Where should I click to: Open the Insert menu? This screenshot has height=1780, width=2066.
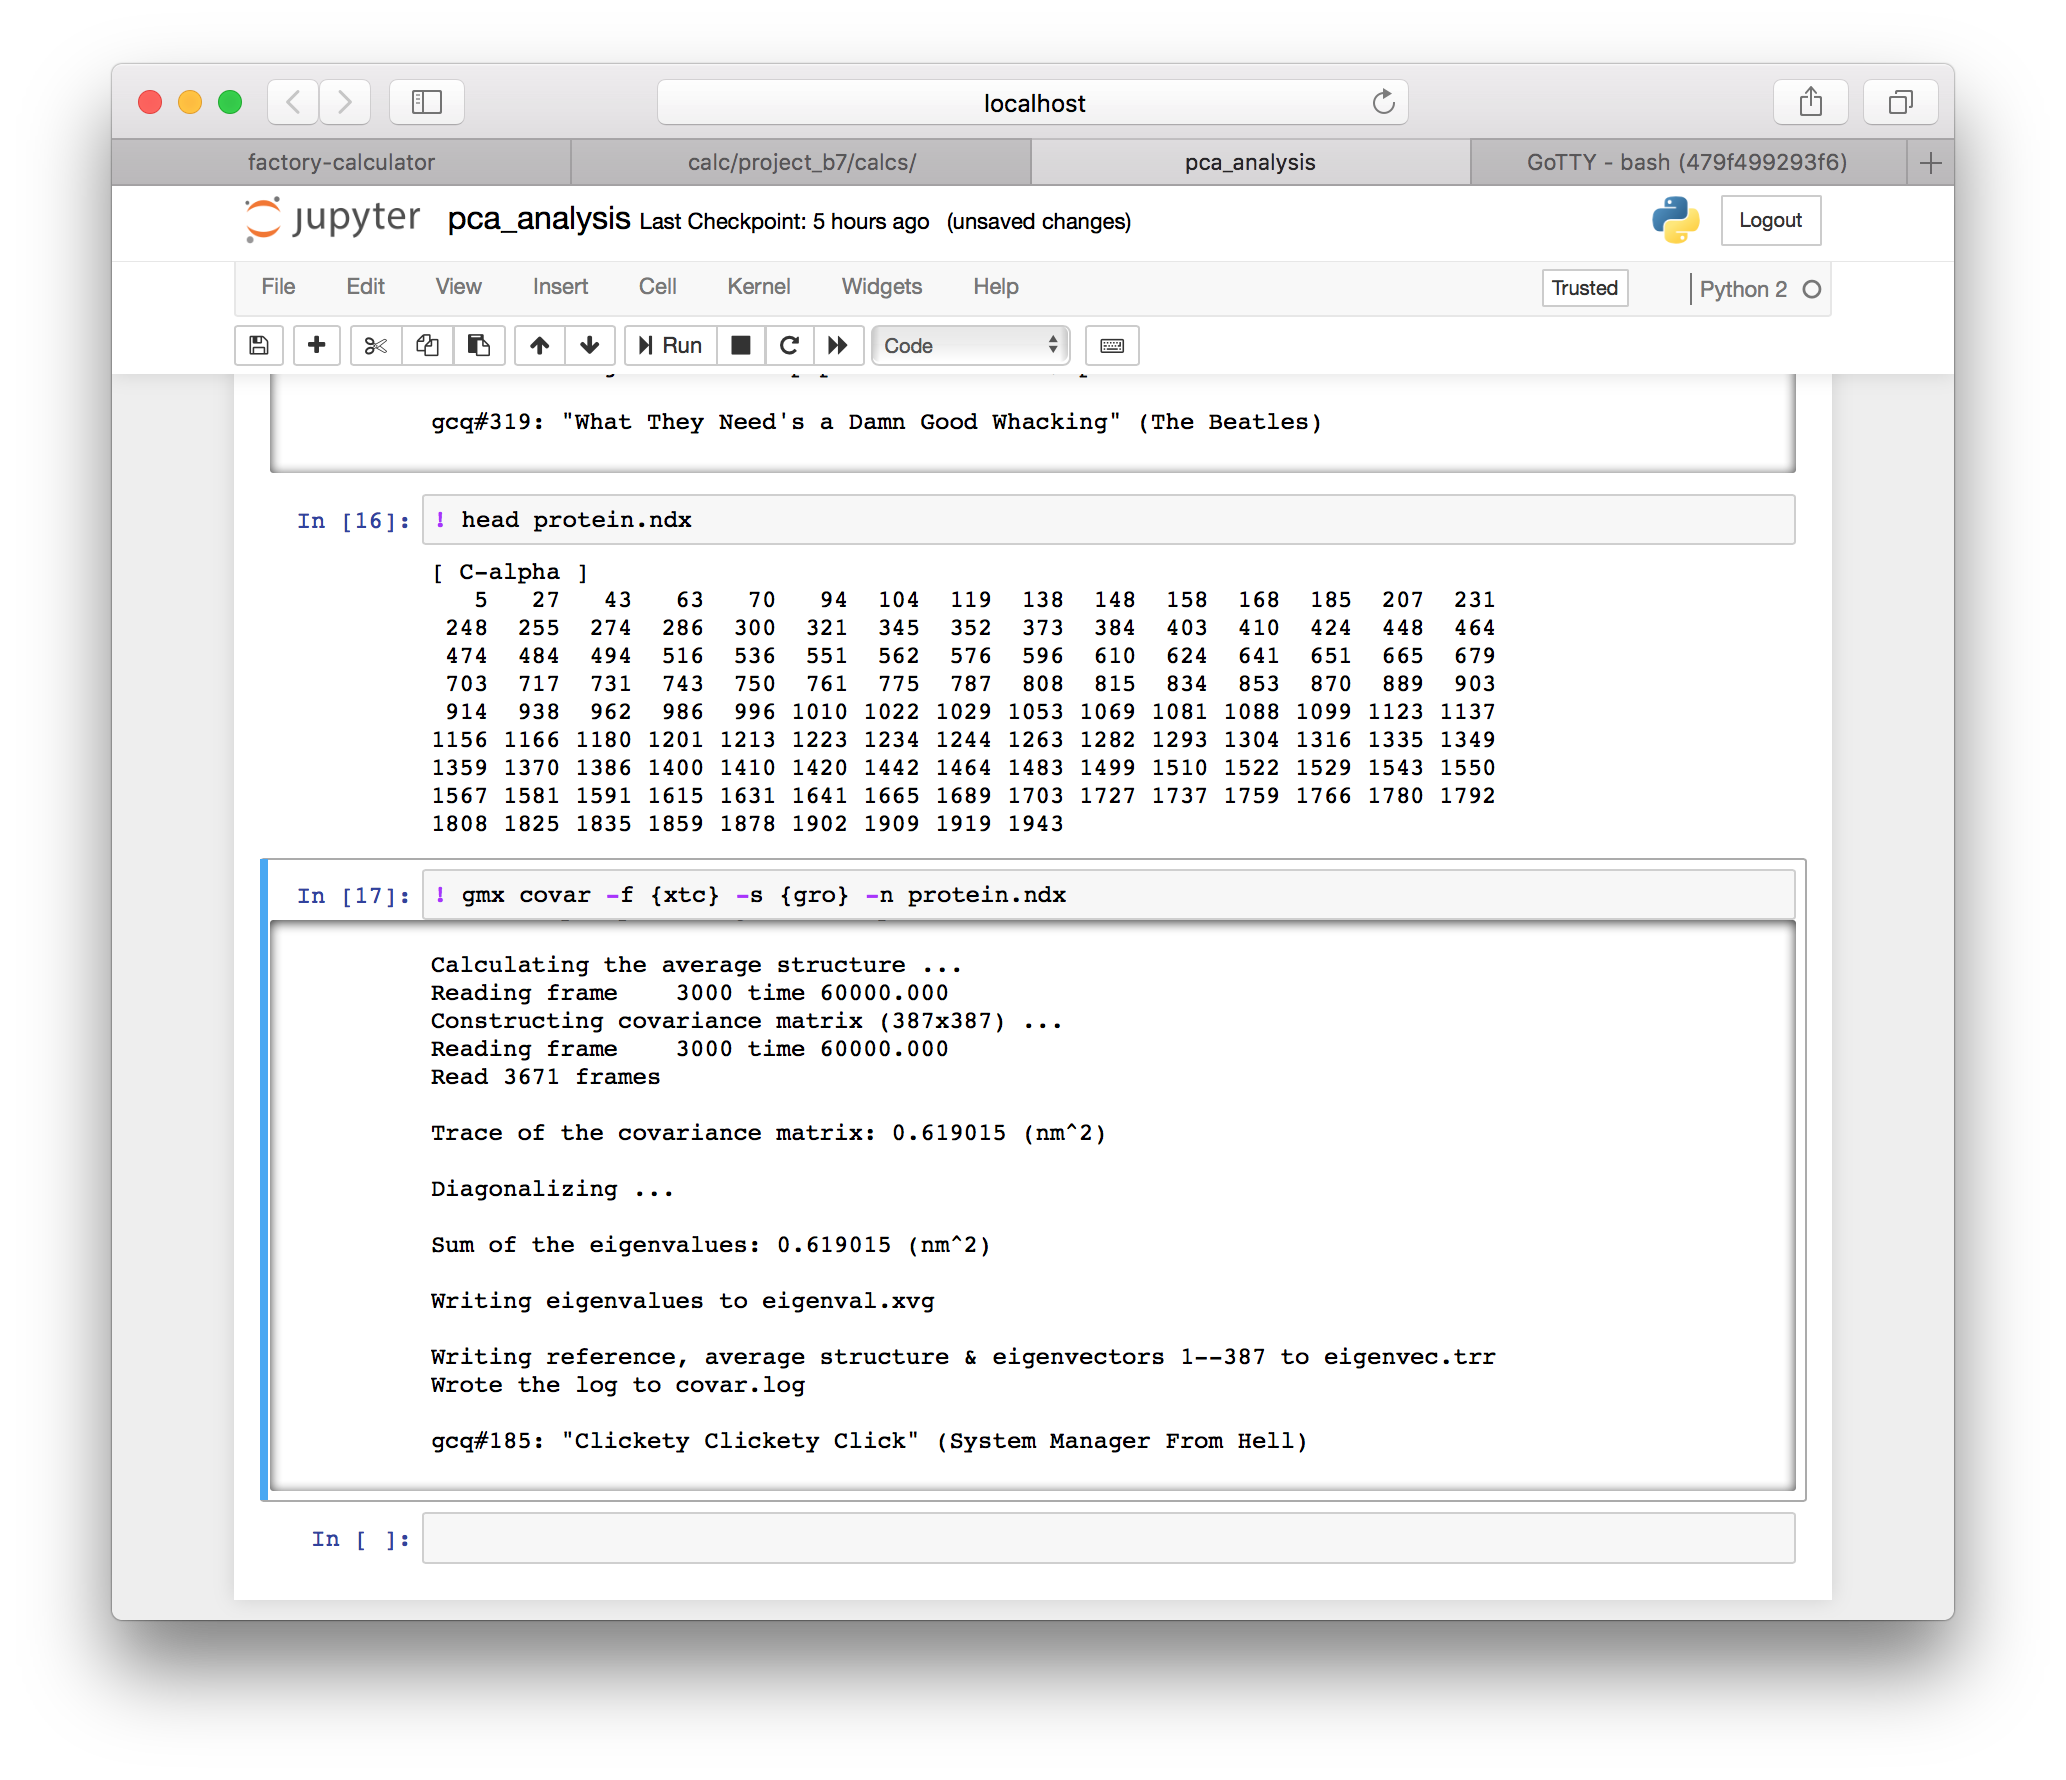tap(560, 287)
